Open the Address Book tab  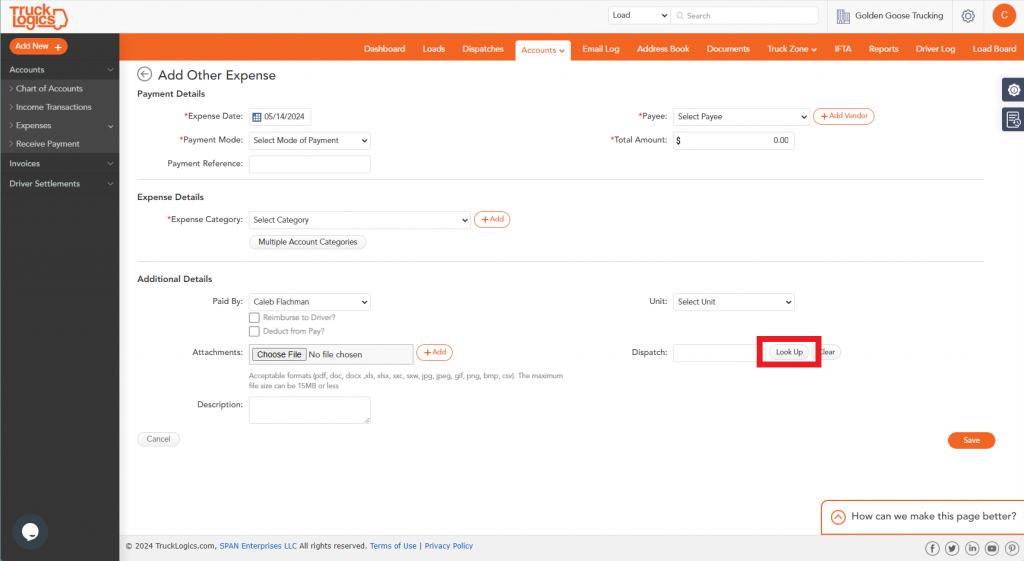663,49
